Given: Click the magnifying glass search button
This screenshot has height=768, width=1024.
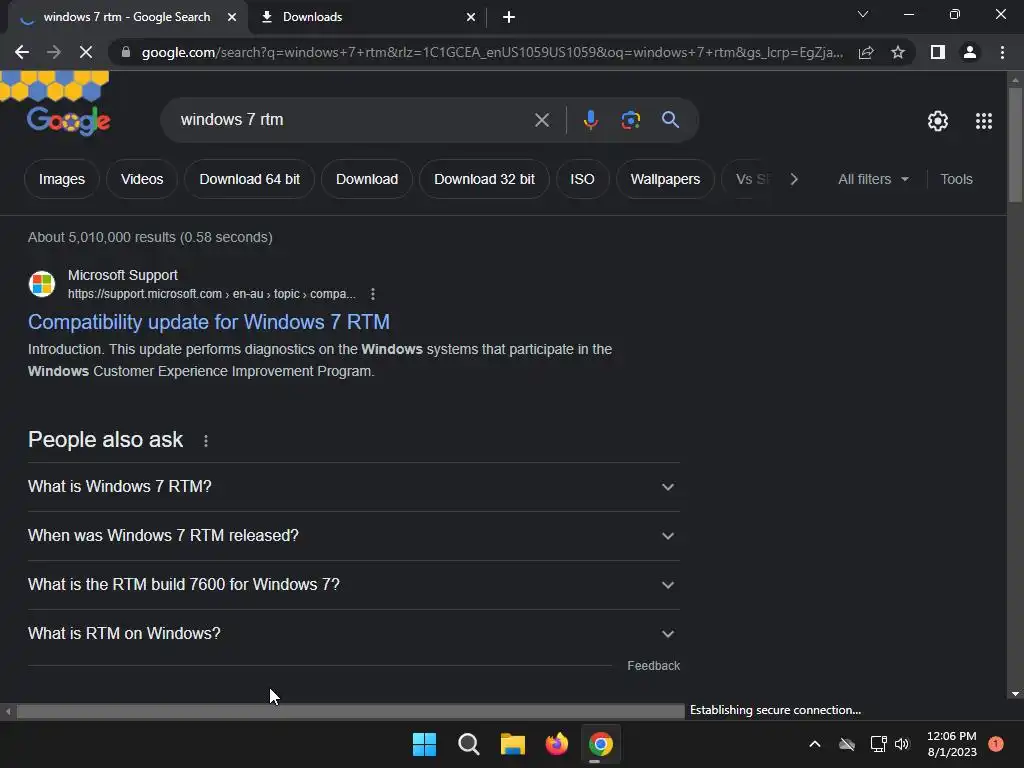Looking at the screenshot, I should [671, 120].
